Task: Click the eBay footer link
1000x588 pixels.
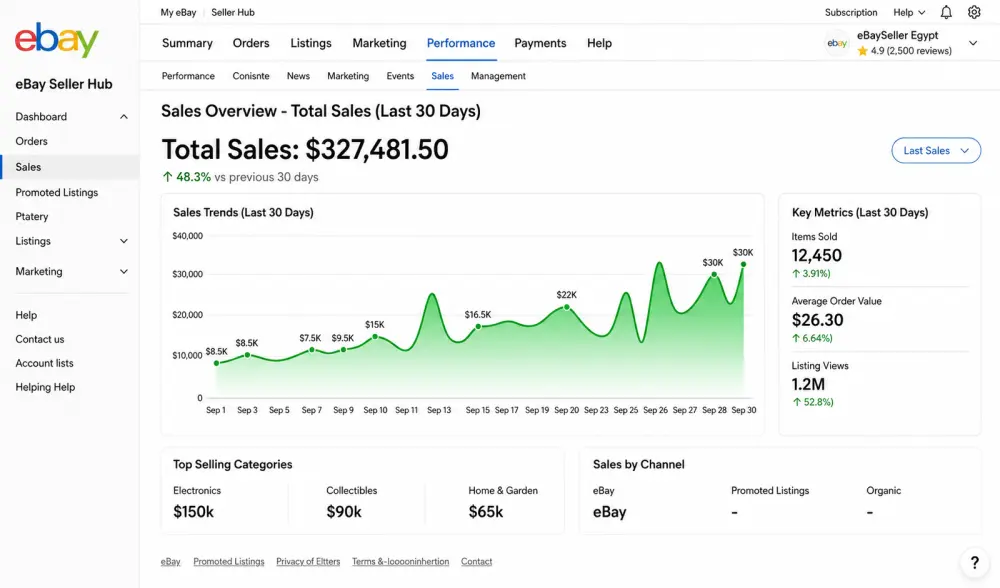Action: click(x=170, y=562)
